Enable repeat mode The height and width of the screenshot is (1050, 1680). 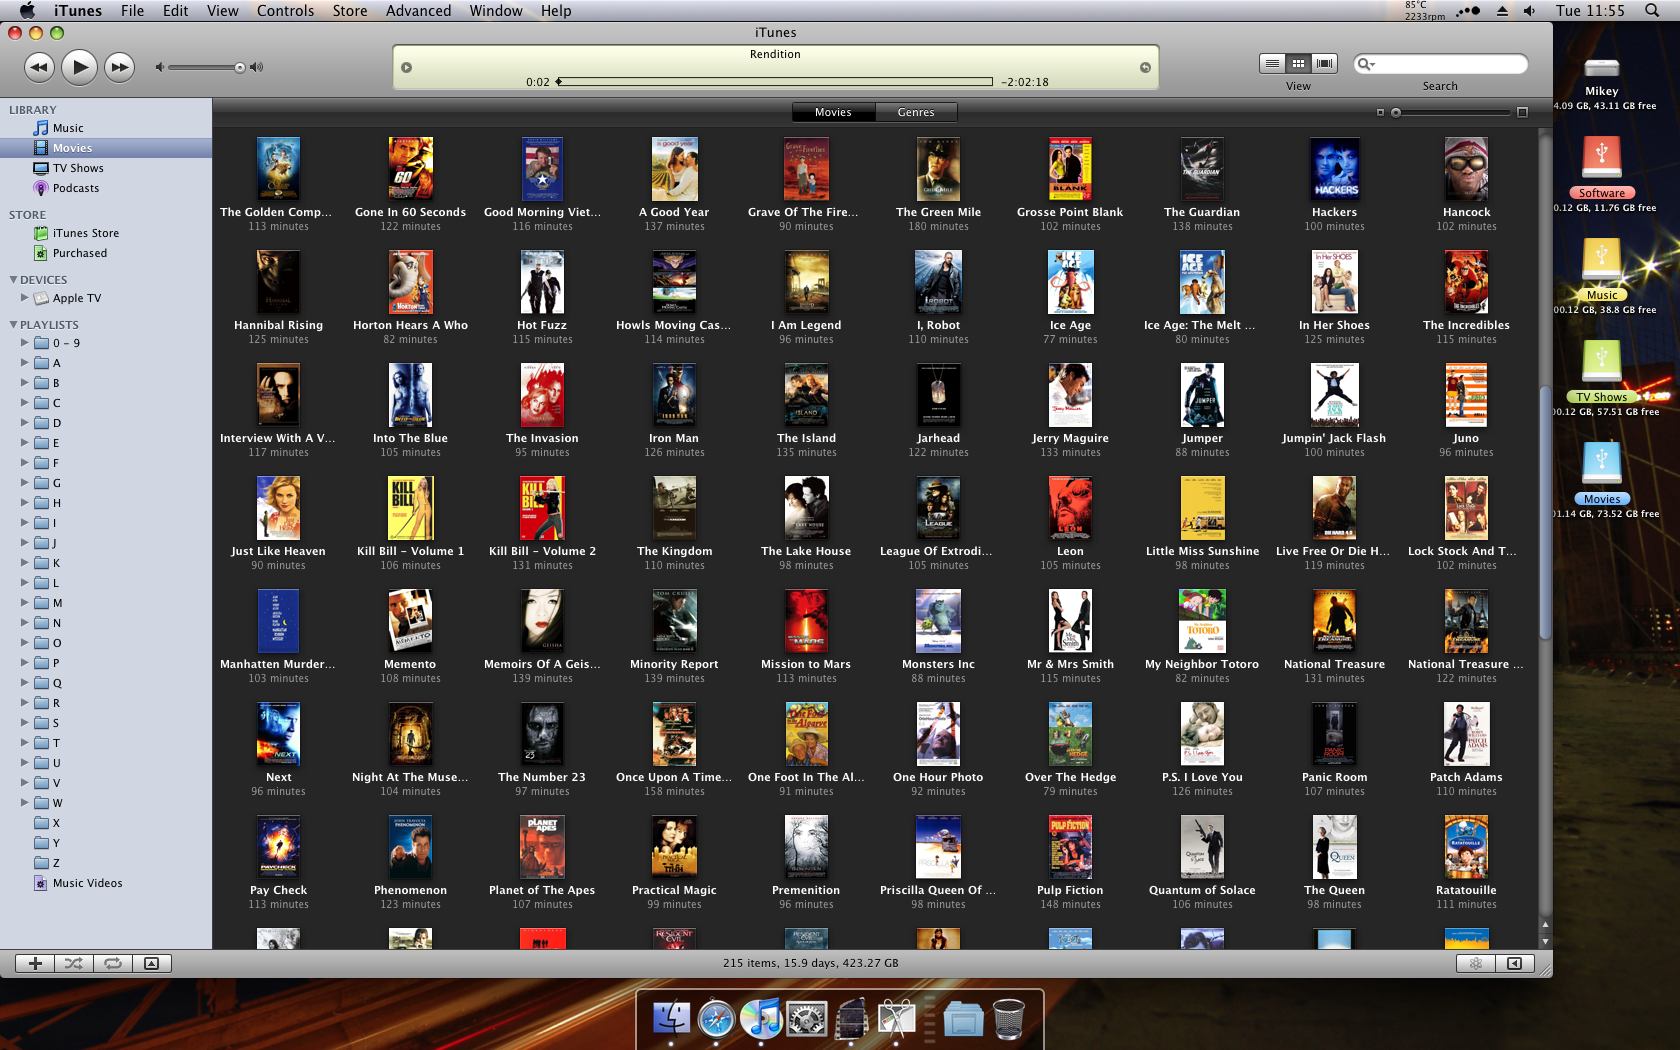pos(112,964)
